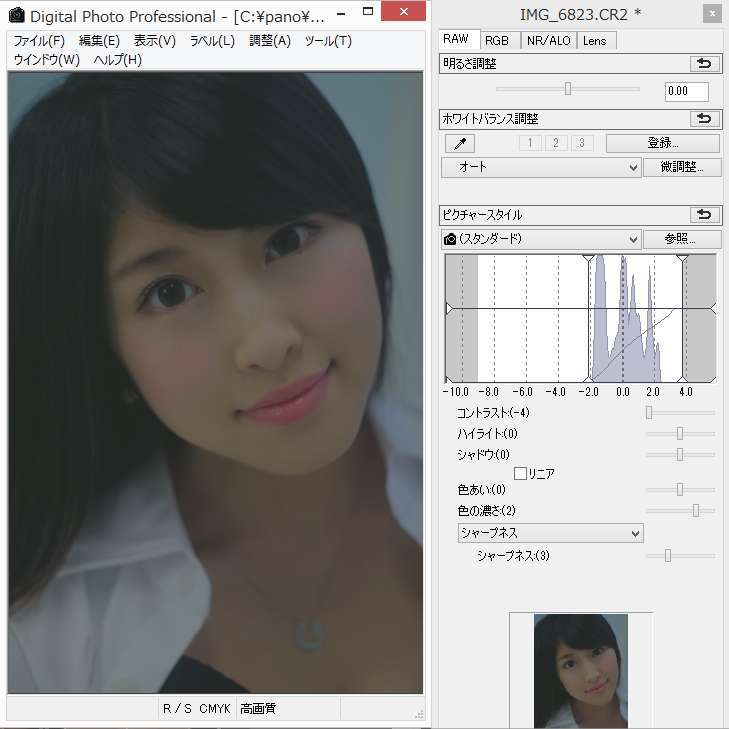Click the 登録... register button
The height and width of the screenshot is (729, 729).
[x=663, y=143]
